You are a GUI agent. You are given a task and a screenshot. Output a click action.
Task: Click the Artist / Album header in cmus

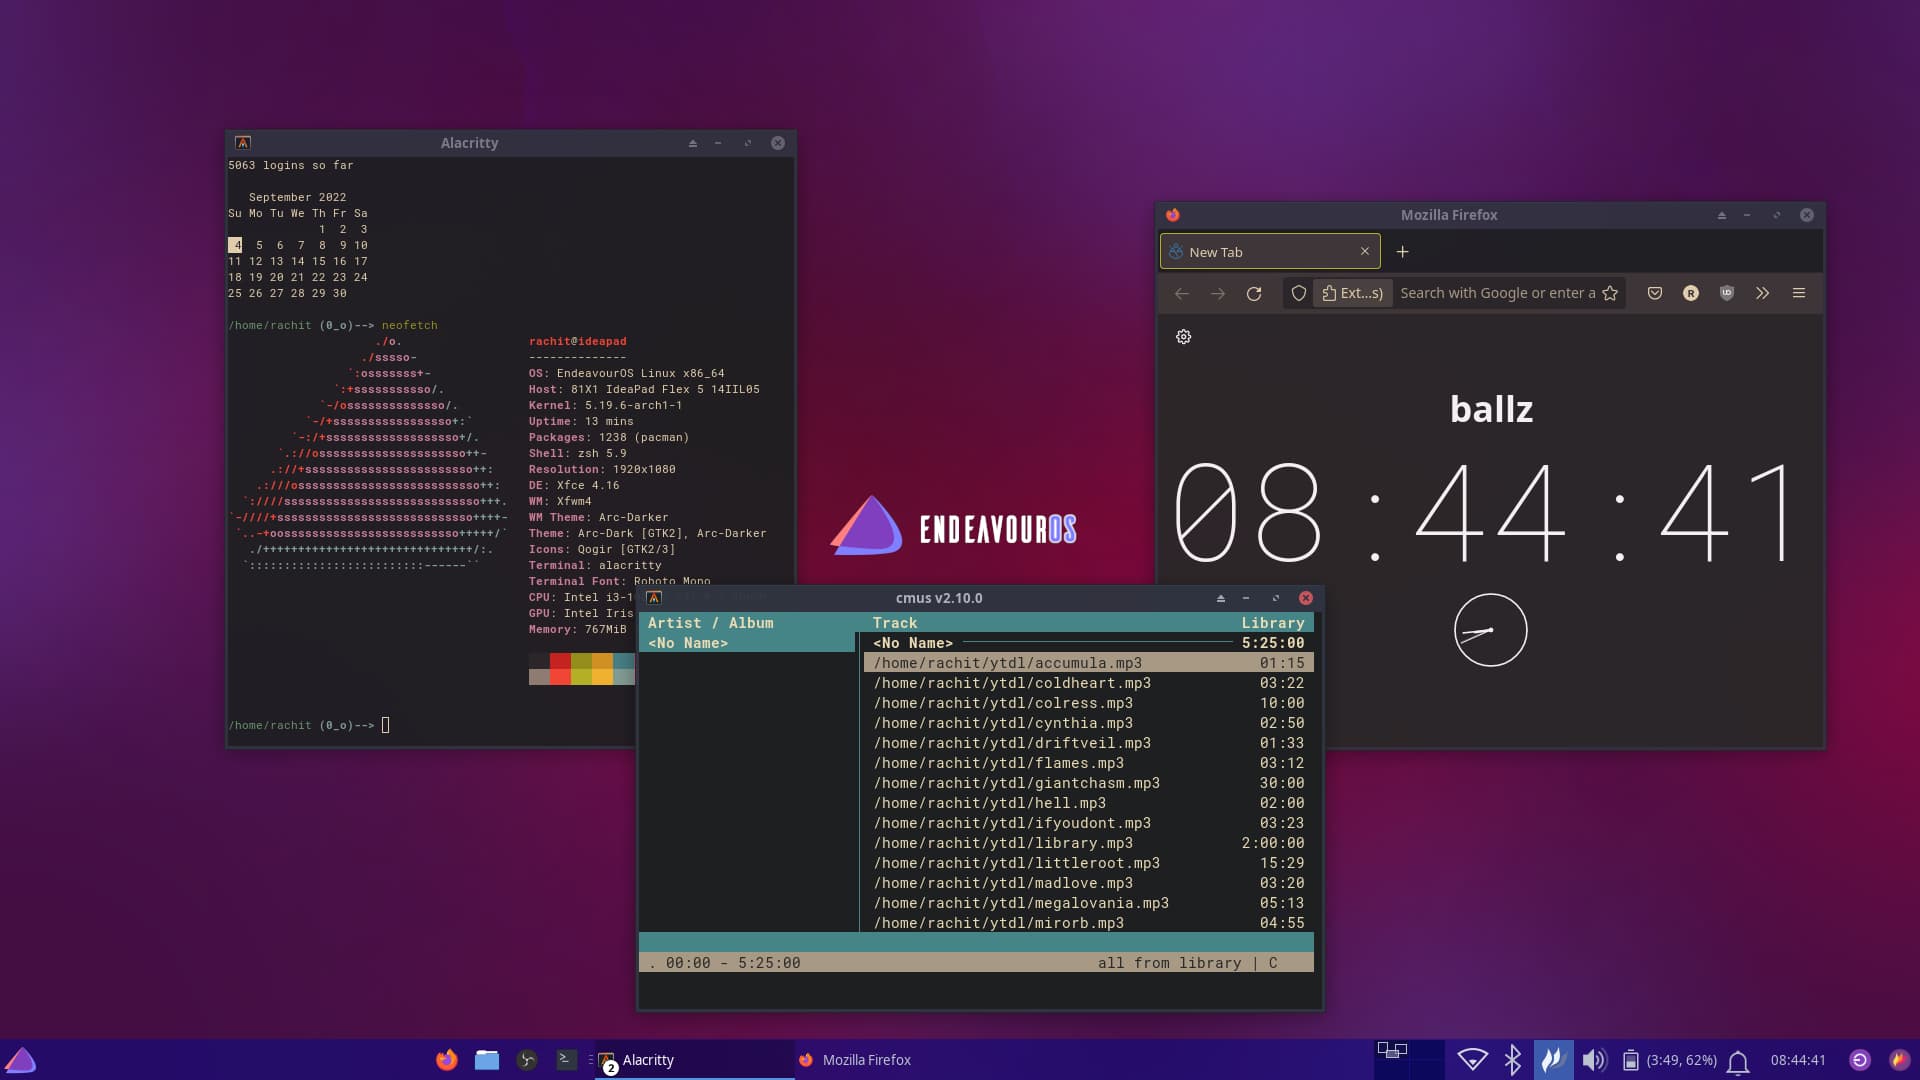coord(711,623)
